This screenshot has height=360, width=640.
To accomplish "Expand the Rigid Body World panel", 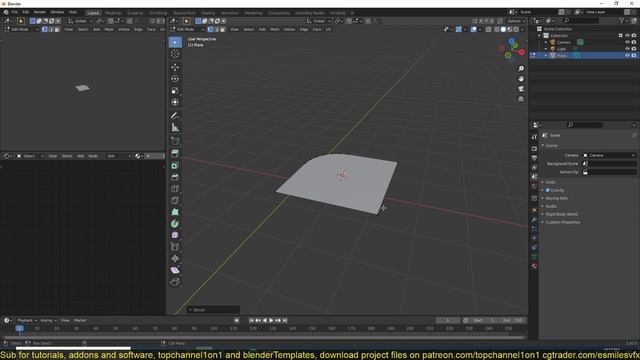I will [561, 214].
